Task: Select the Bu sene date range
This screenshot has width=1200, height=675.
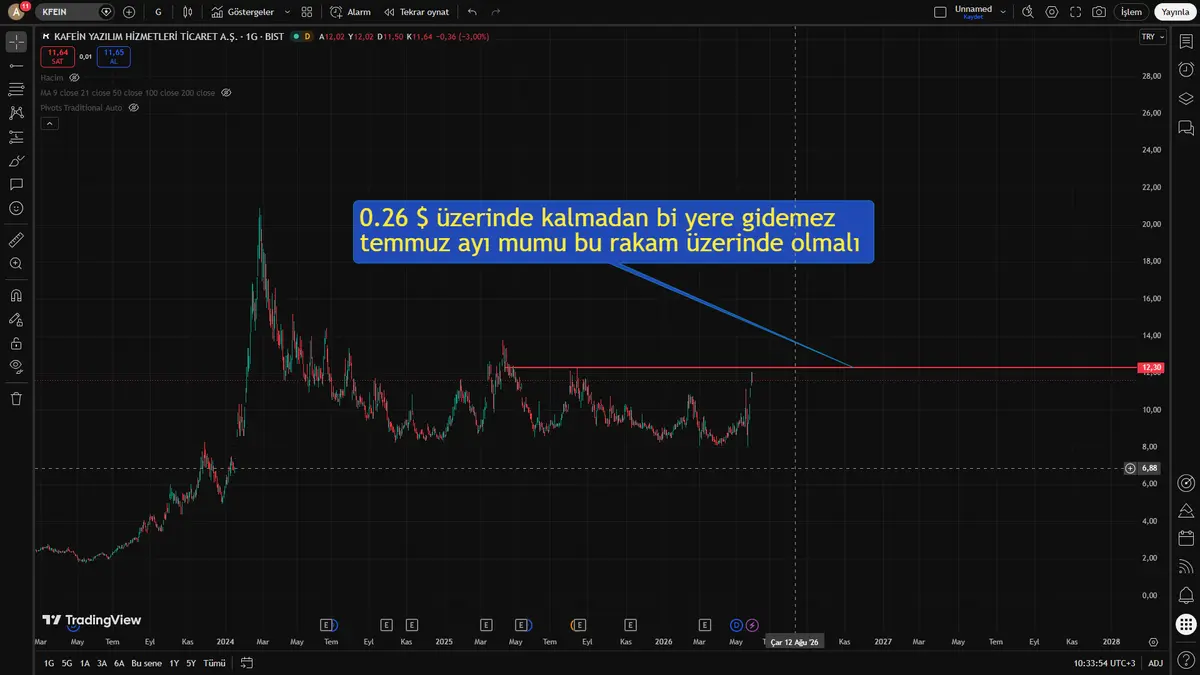Action: (146, 663)
